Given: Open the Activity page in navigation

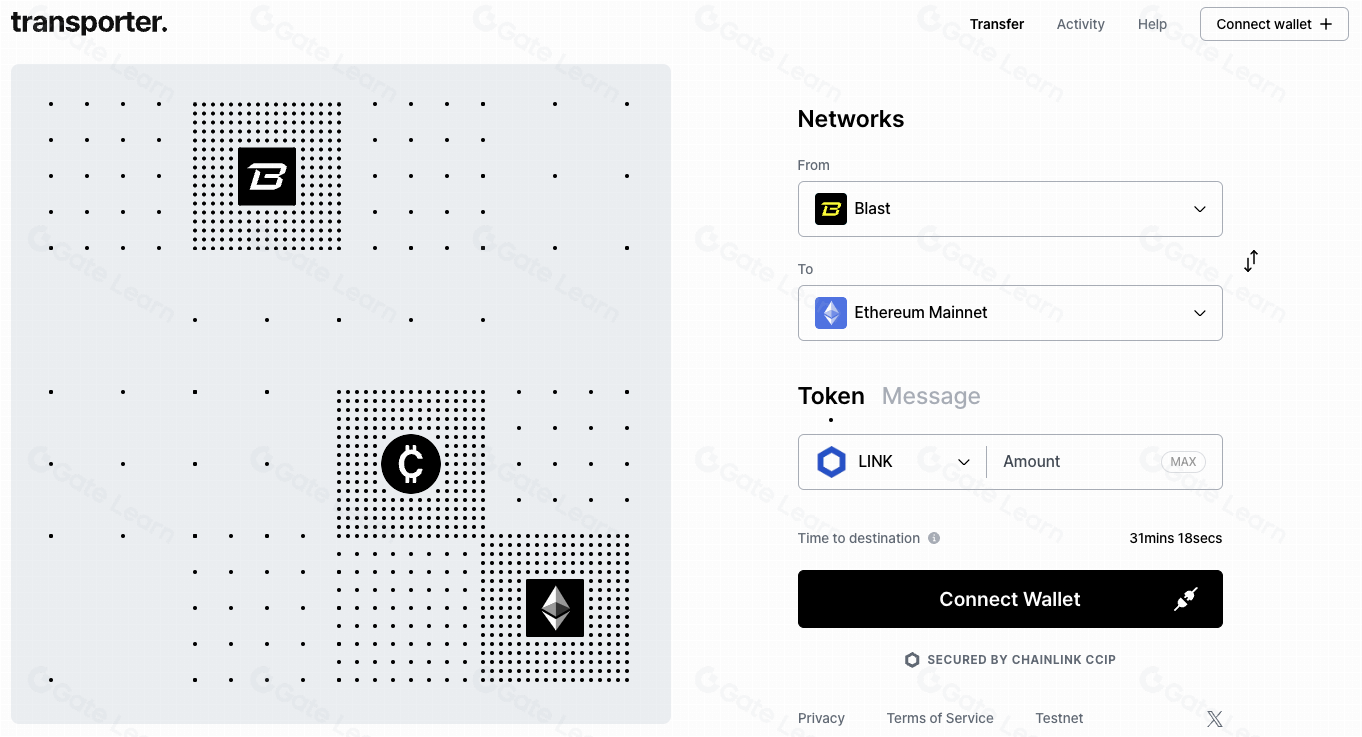Looking at the screenshot, I should [x=1080, y=24].
